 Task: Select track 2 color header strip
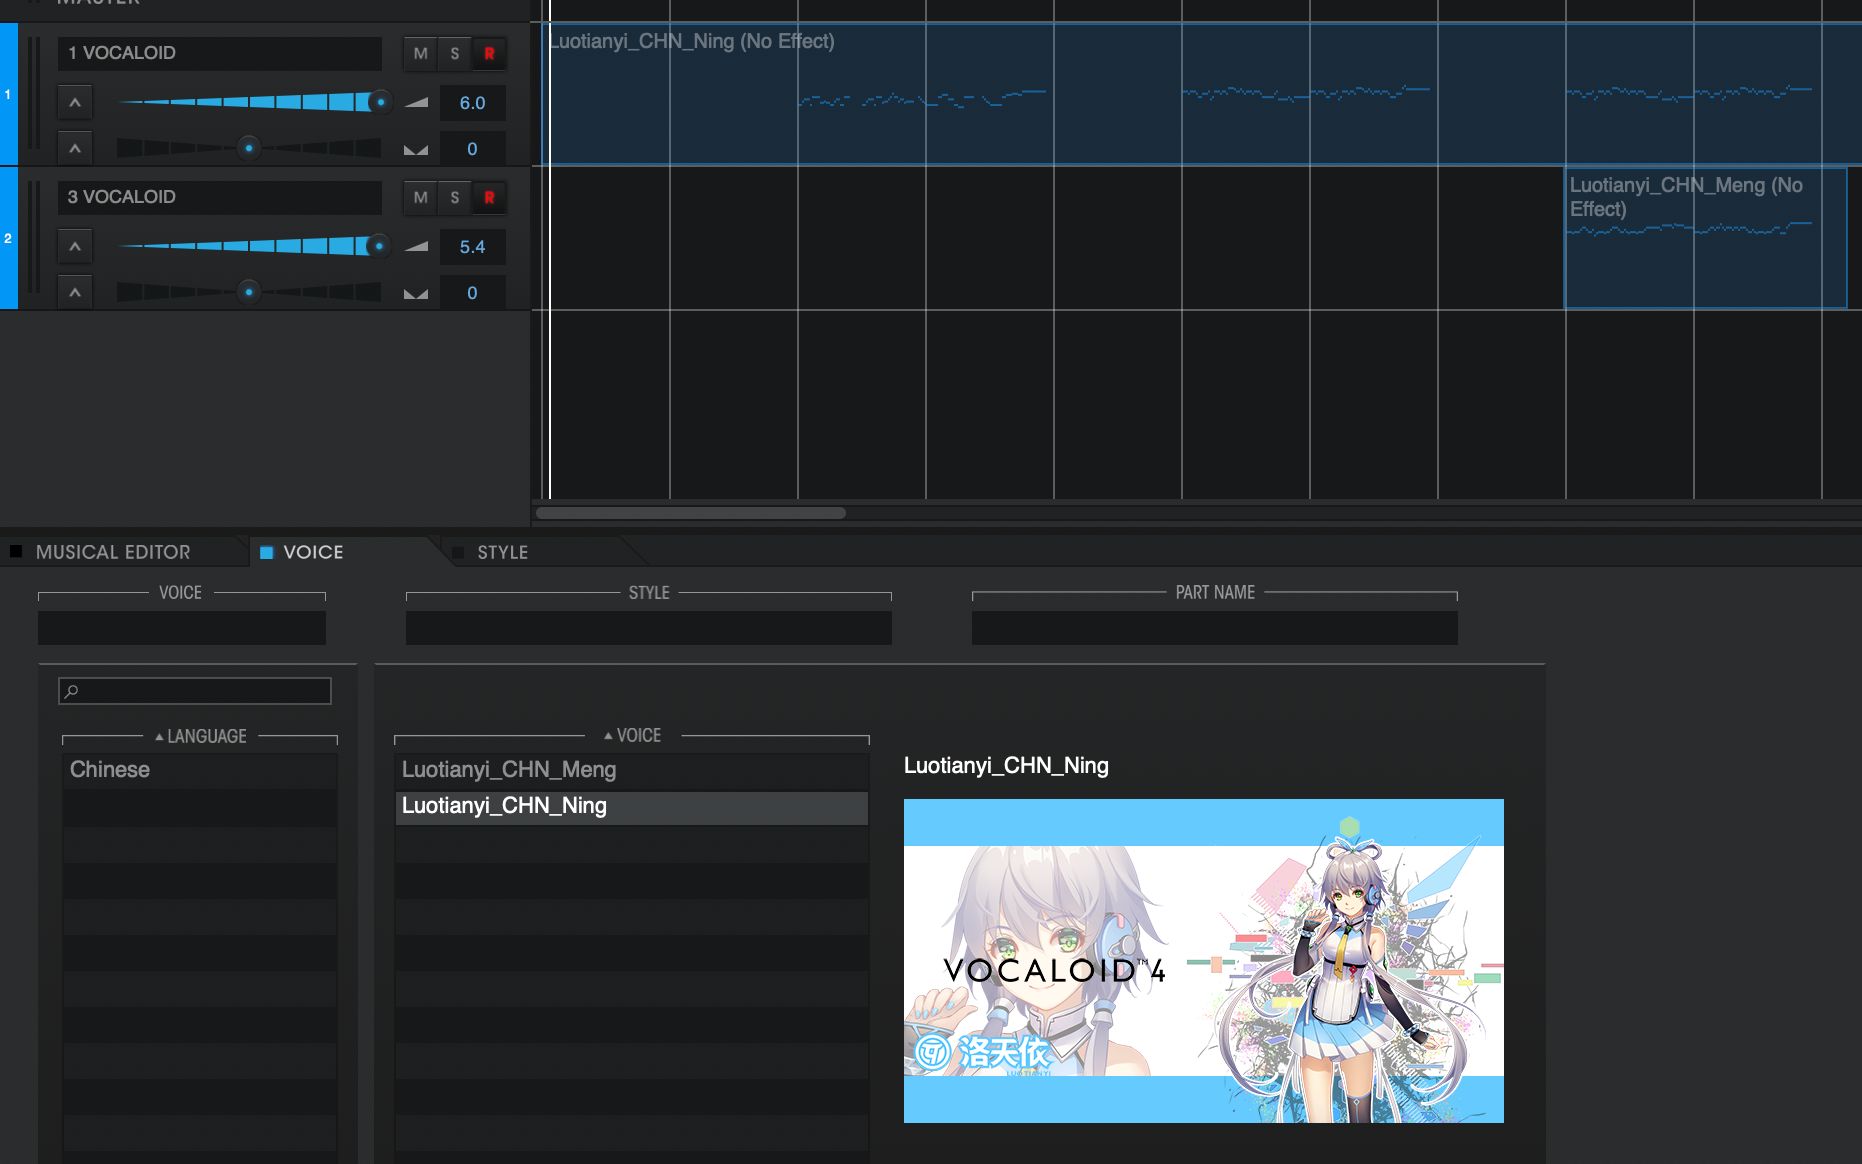click(x=9, y=238)
